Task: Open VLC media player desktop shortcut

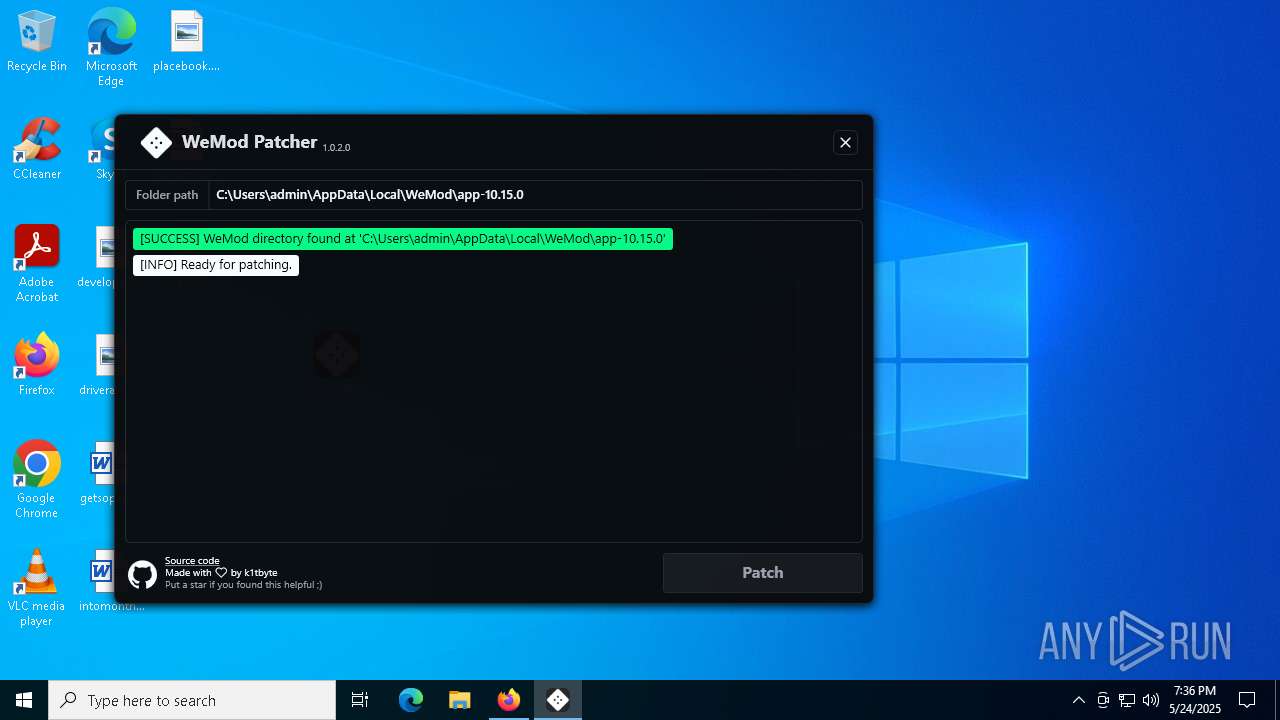Action: 37,588
